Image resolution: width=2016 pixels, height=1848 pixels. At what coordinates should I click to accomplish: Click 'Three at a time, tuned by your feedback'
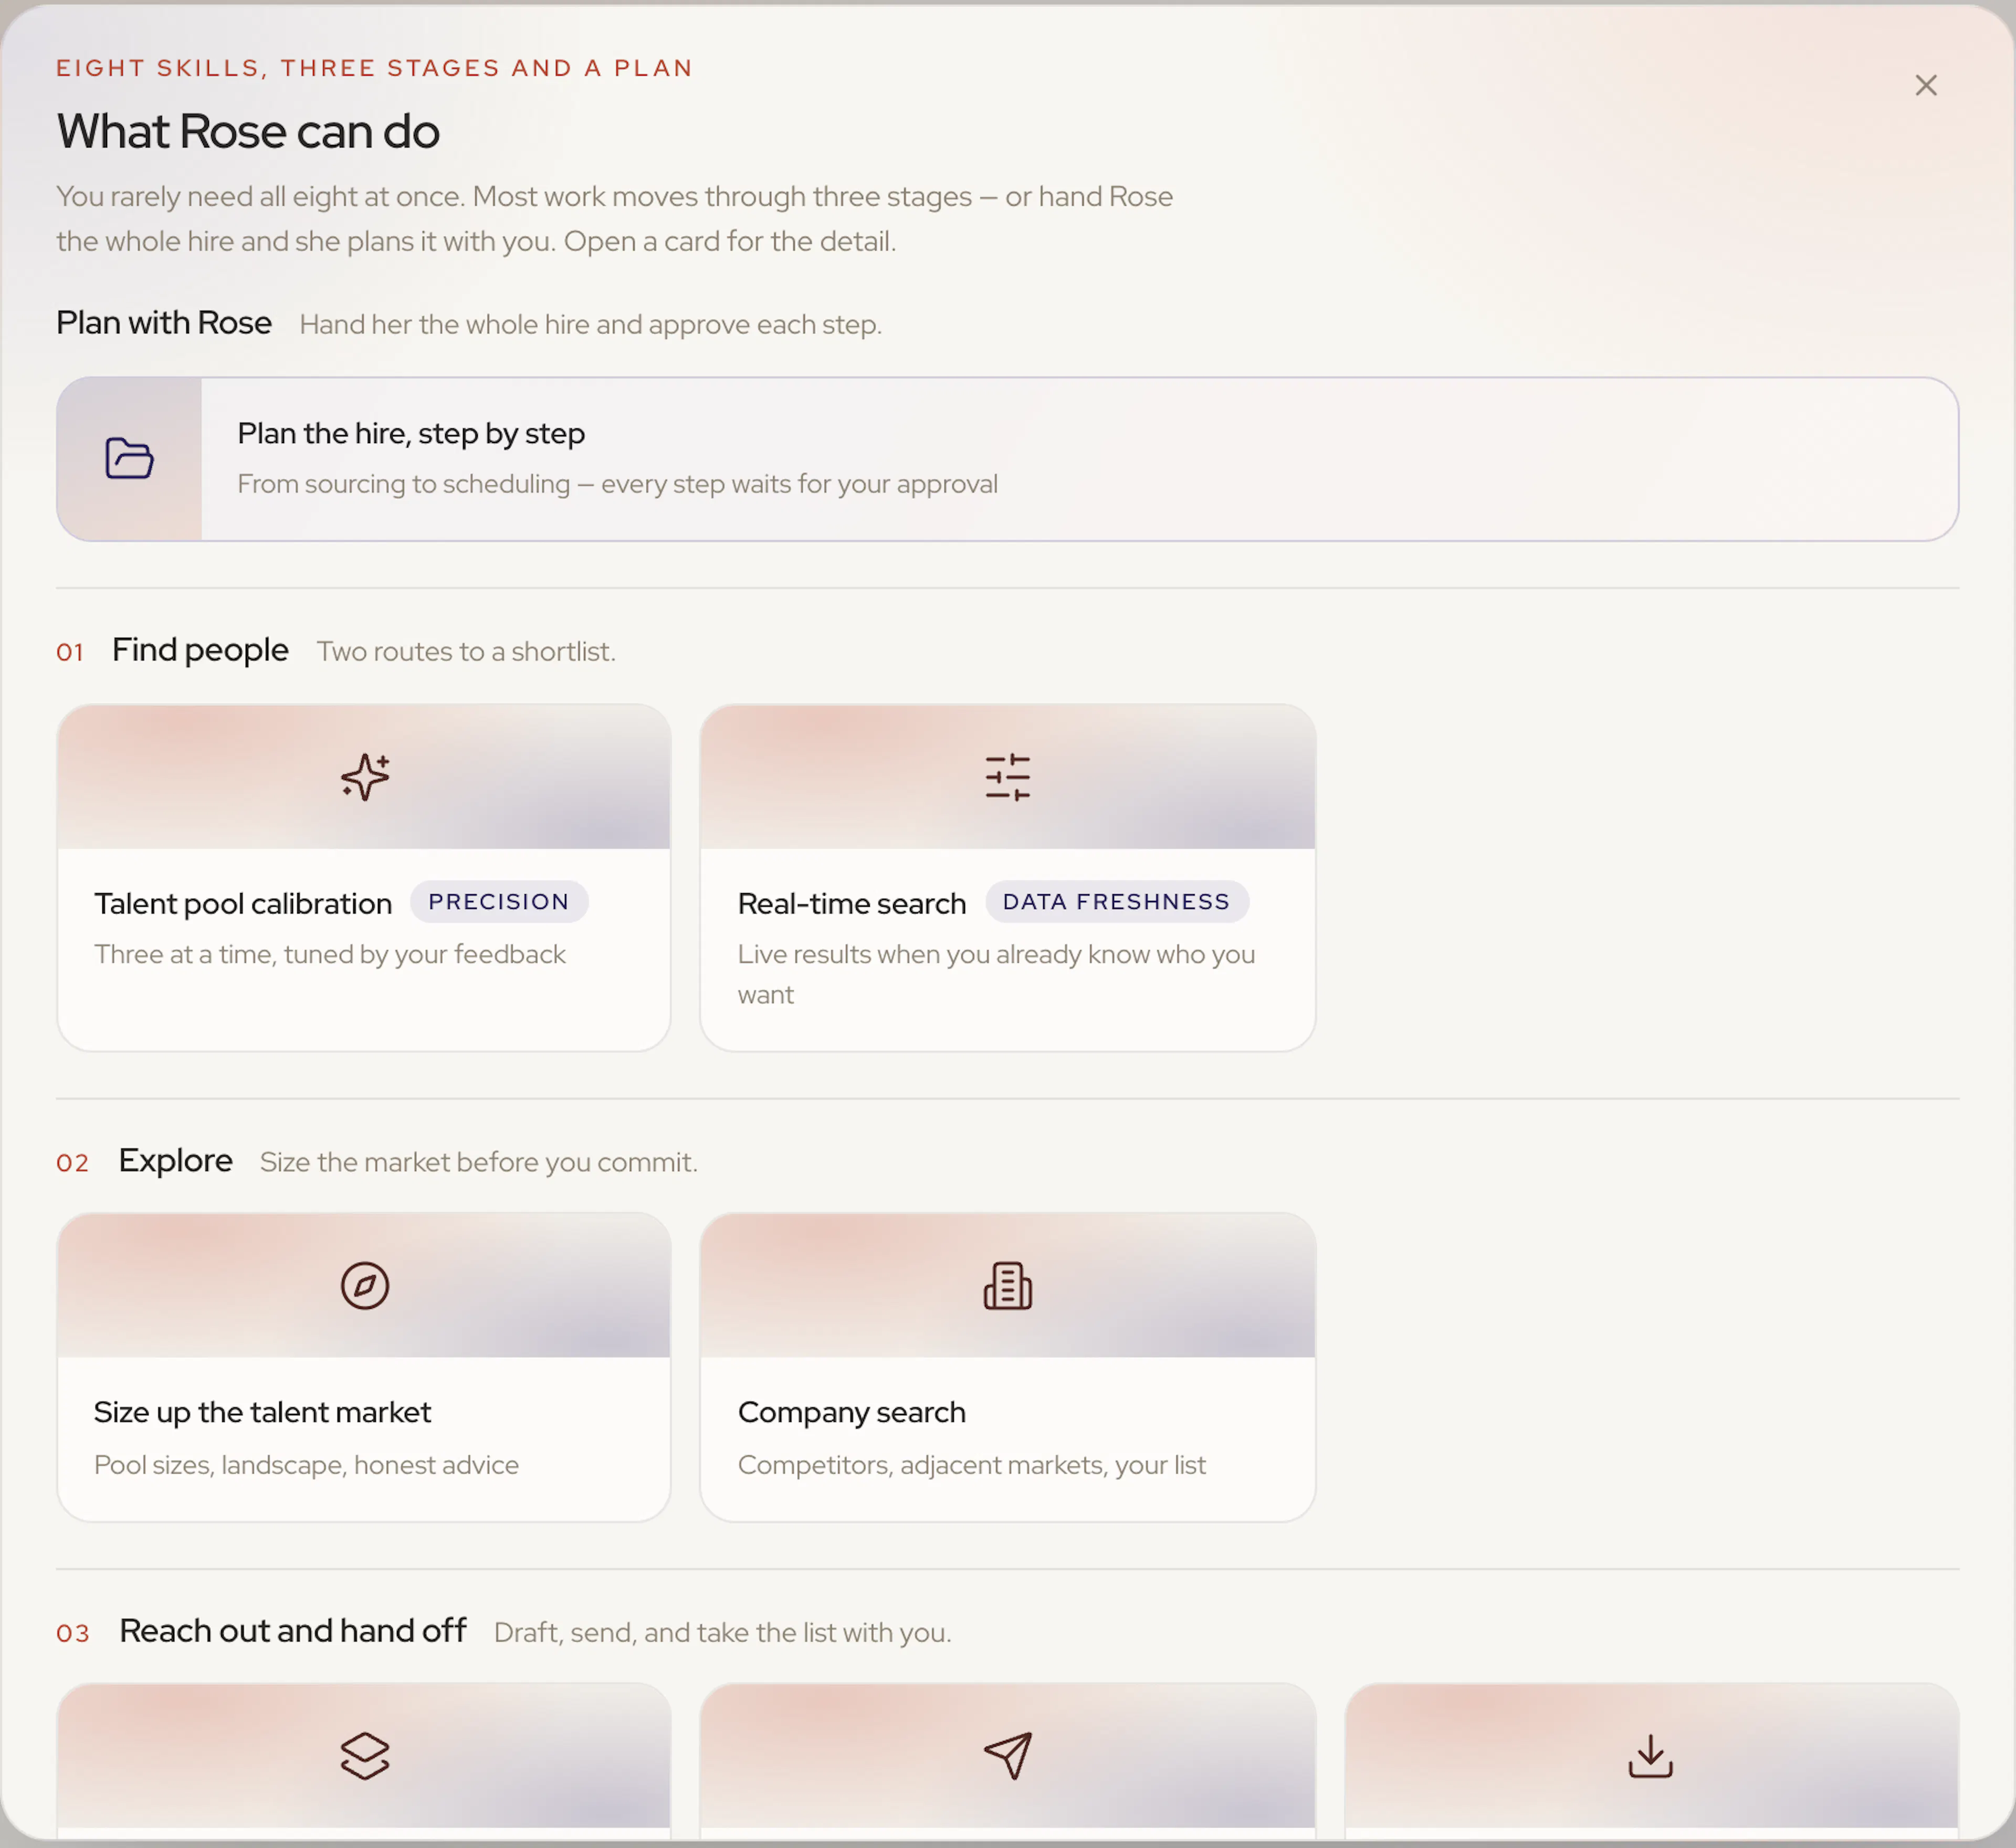click(x=330, y=955)
